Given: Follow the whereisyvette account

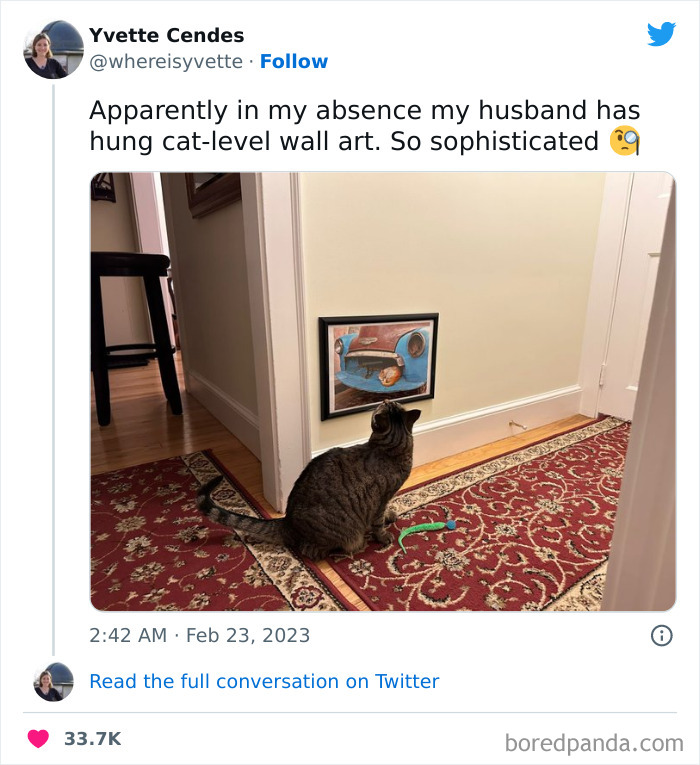Looking at the screenshot, I should coord(293,62).
